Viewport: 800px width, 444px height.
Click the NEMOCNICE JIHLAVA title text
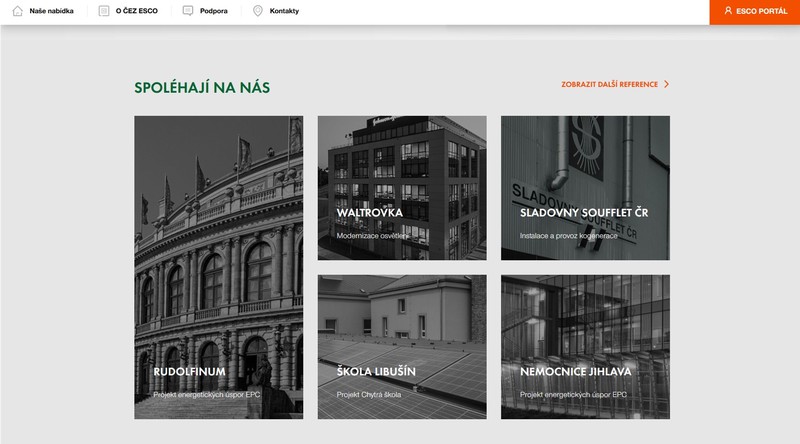(576, 372)
